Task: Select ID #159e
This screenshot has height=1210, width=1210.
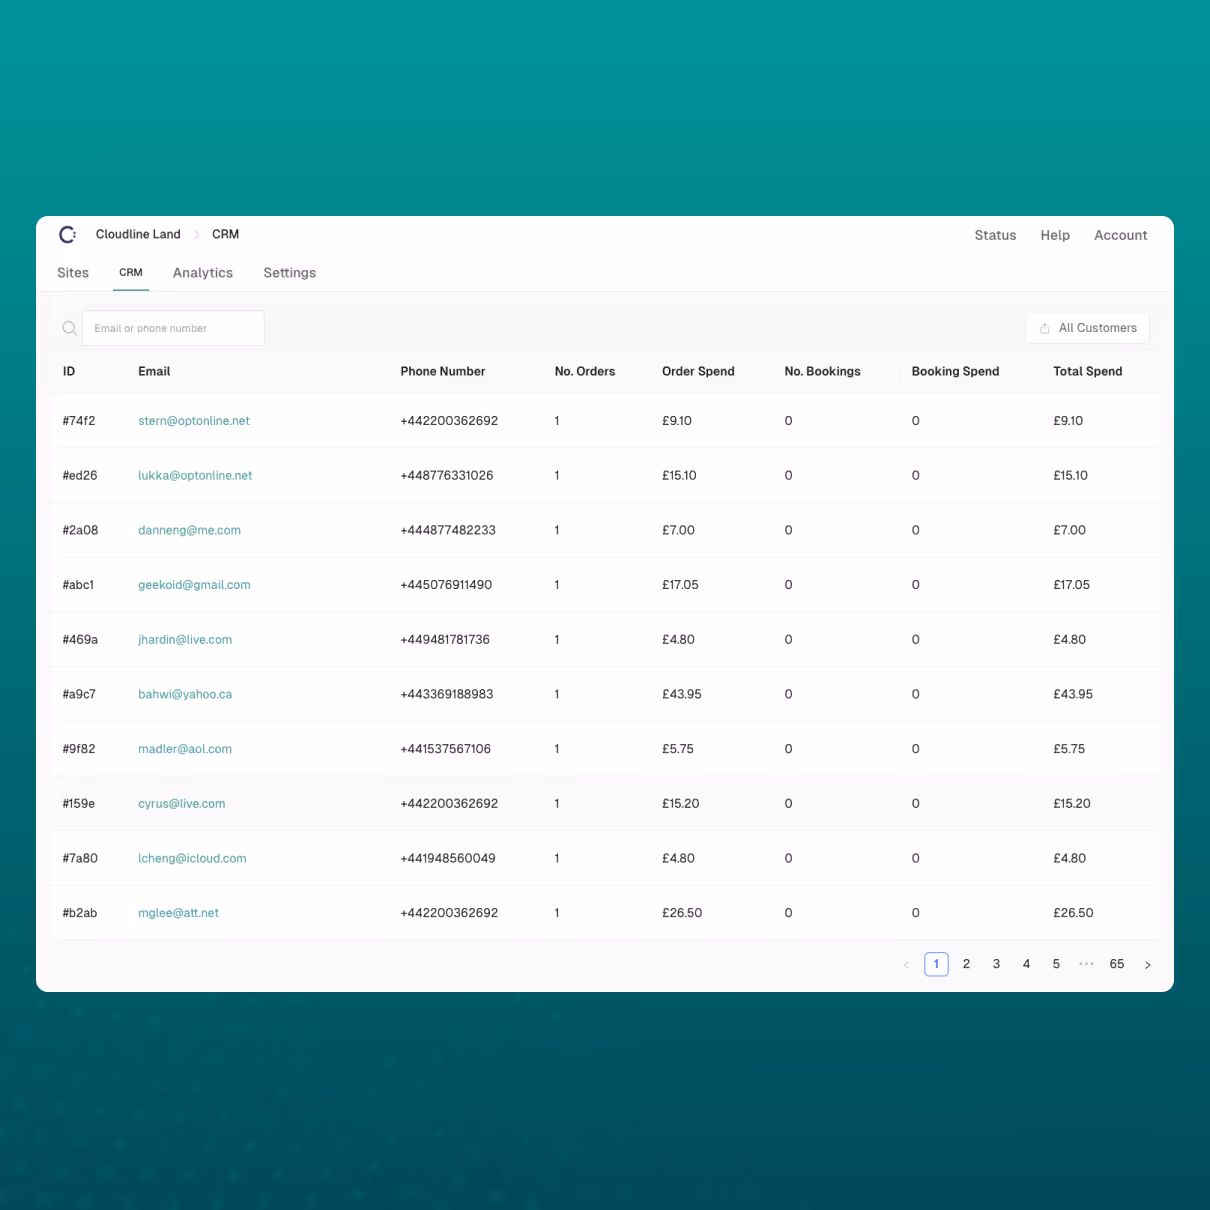Action: pos(79,804)
